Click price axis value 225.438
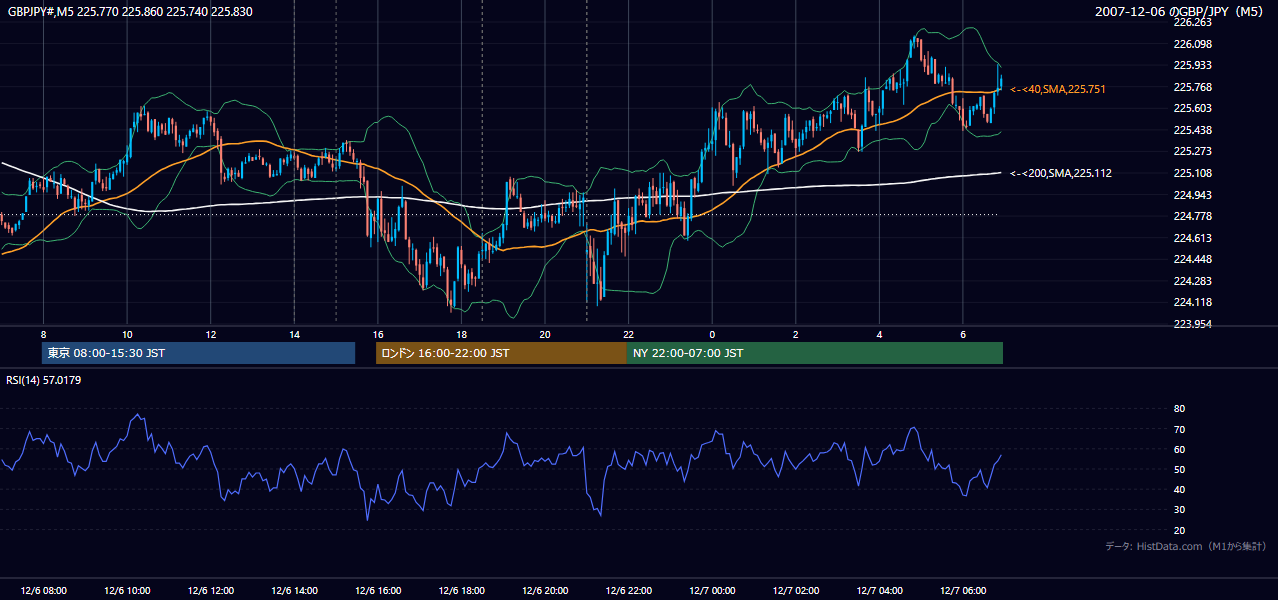This screenshot has height=600, width=1278. point(1192,130)
